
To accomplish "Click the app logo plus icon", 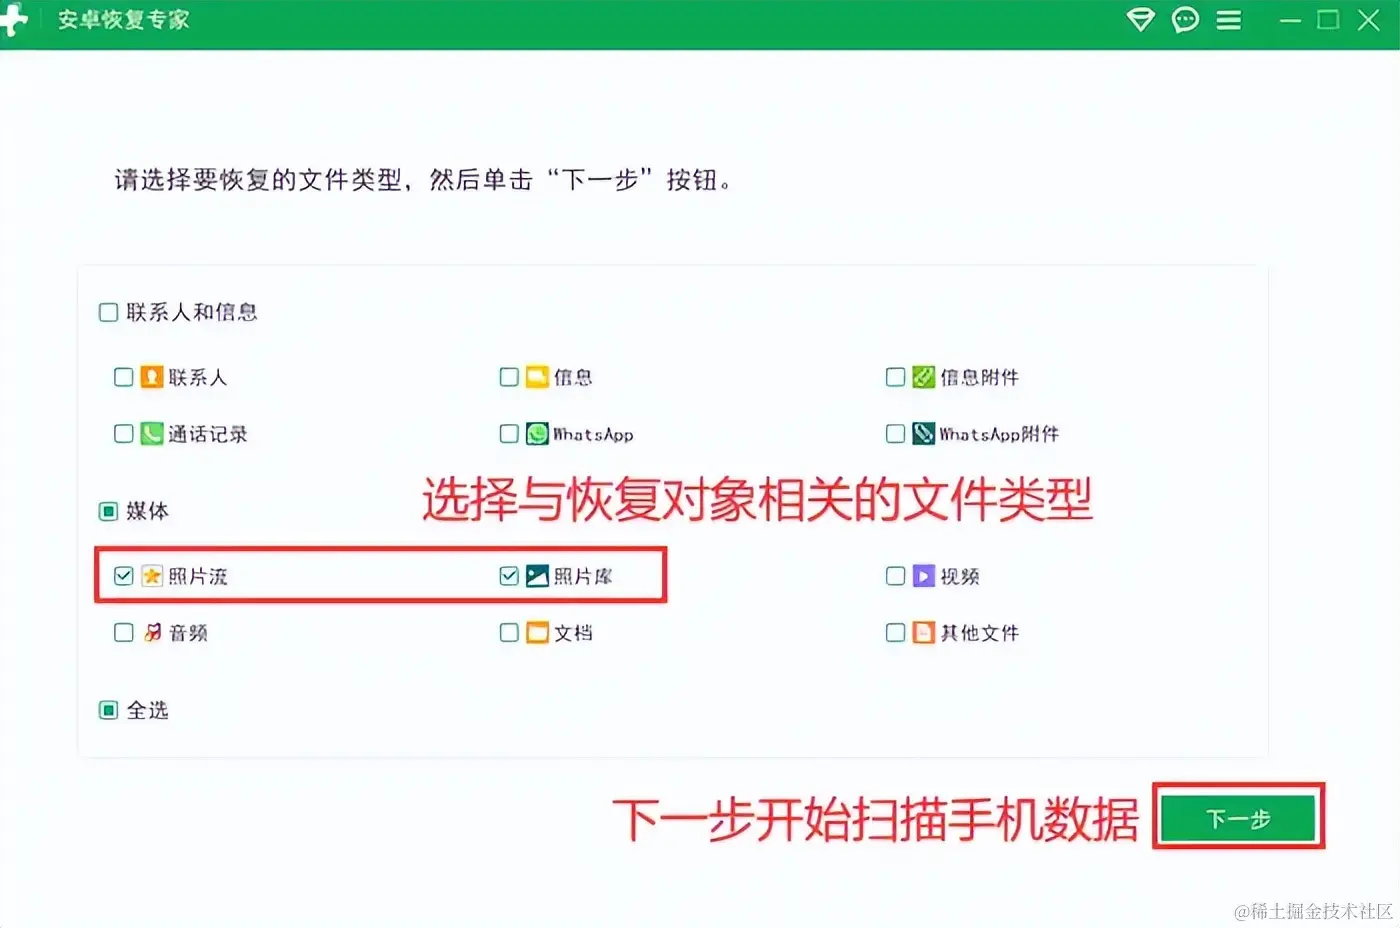I will click(13, 19).
